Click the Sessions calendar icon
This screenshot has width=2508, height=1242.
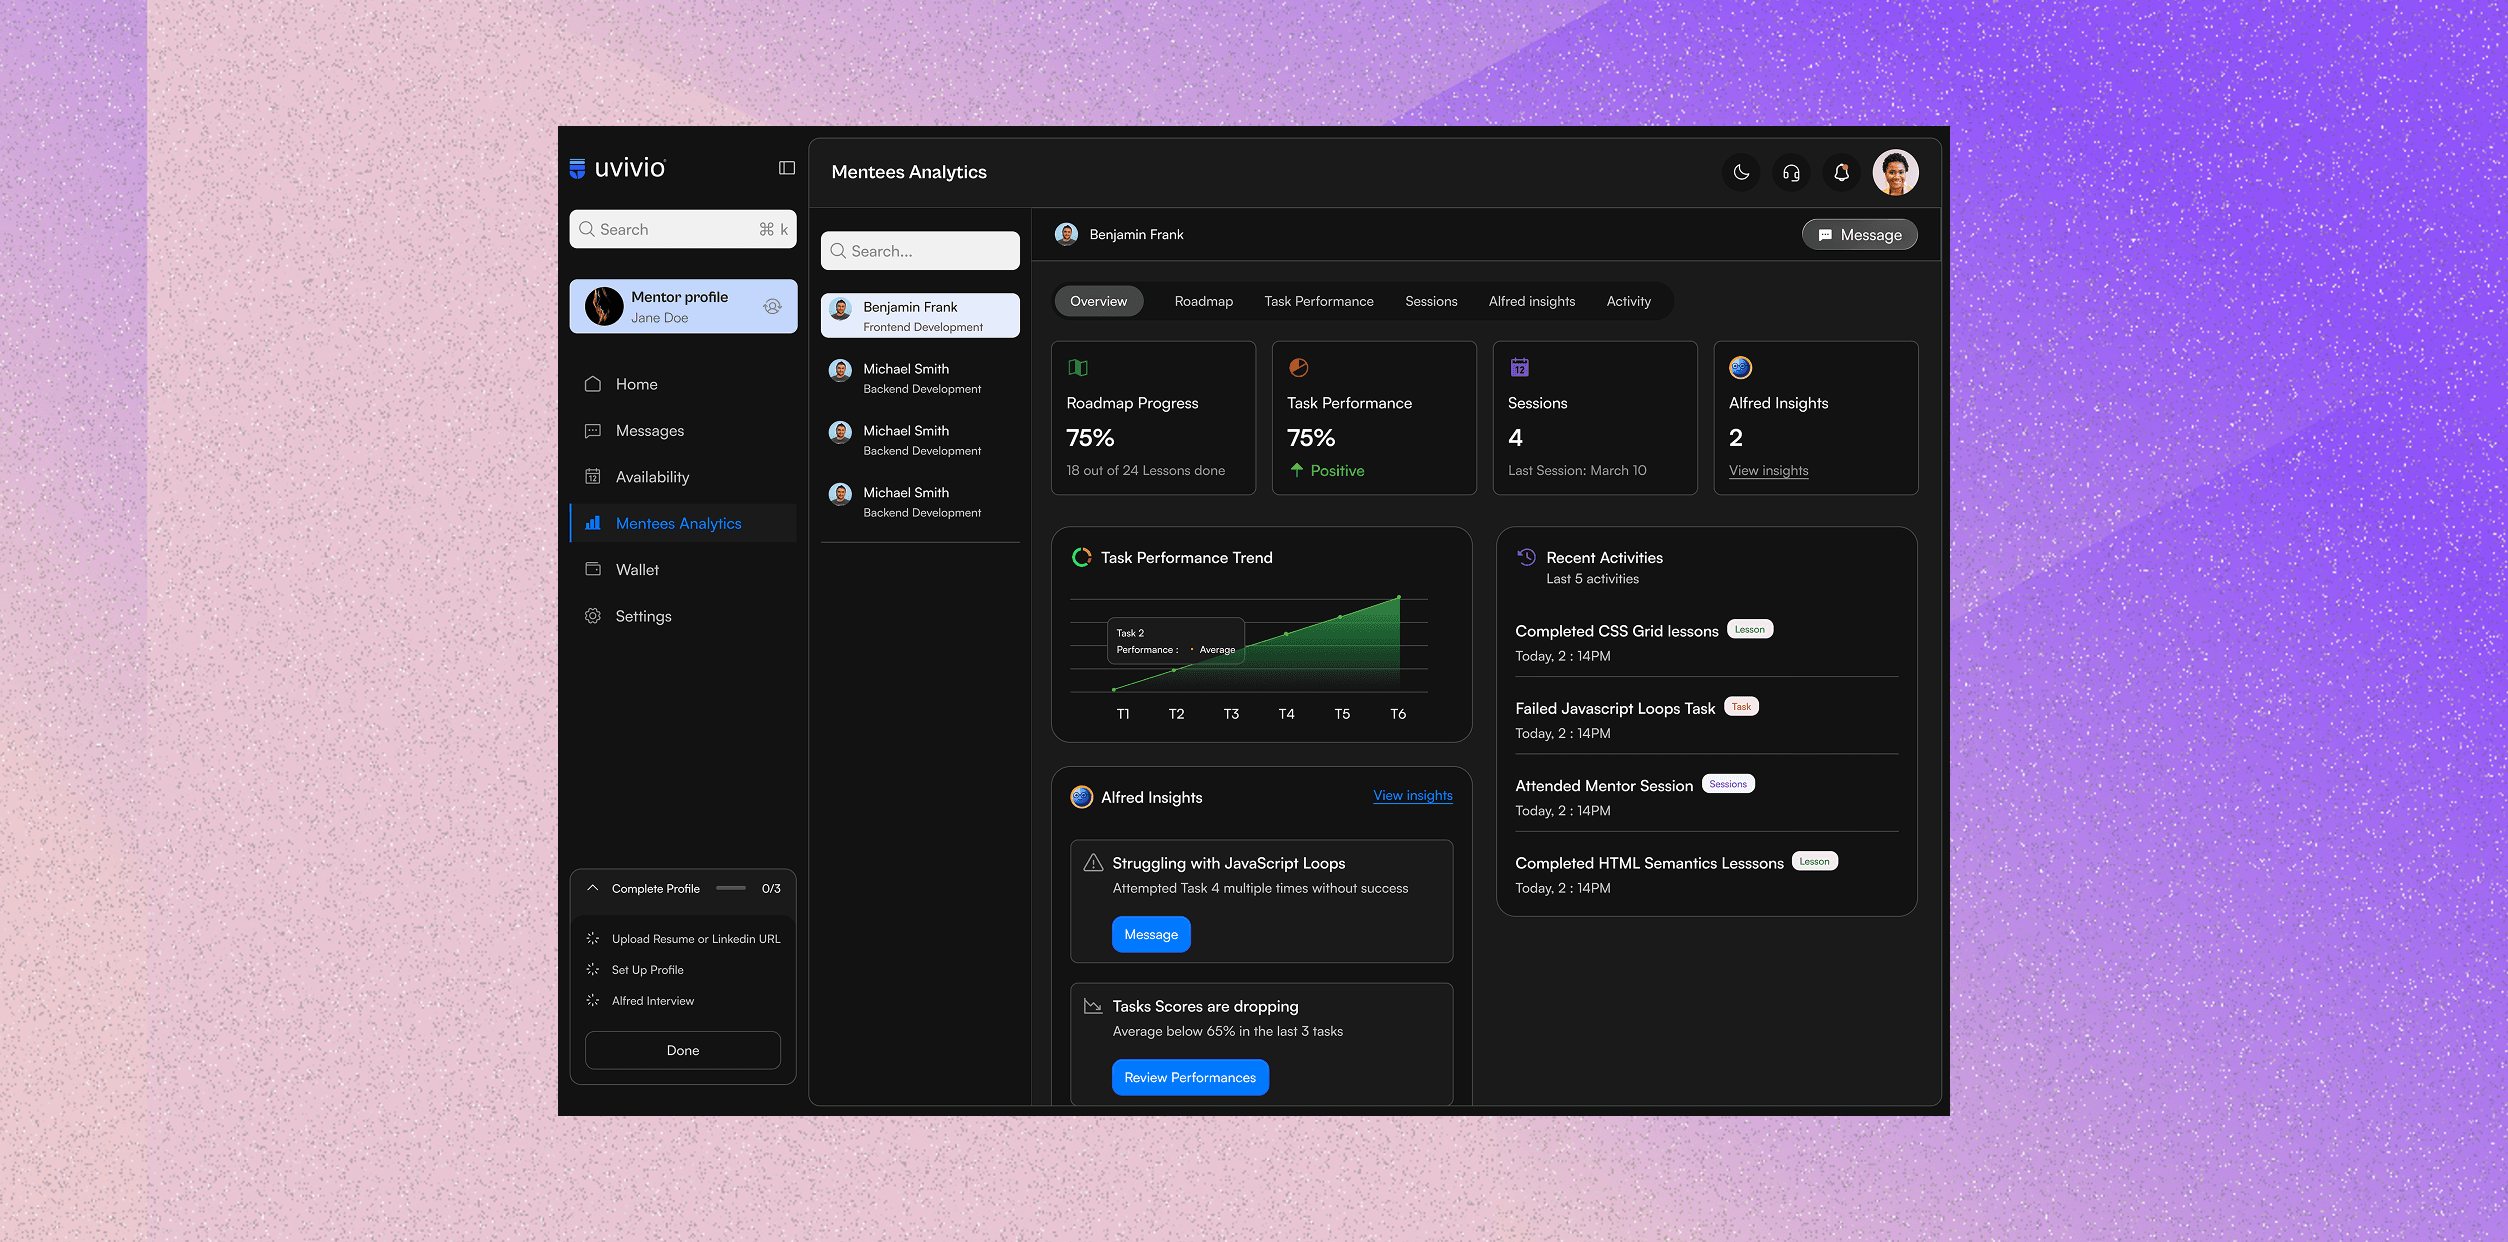1520,368
